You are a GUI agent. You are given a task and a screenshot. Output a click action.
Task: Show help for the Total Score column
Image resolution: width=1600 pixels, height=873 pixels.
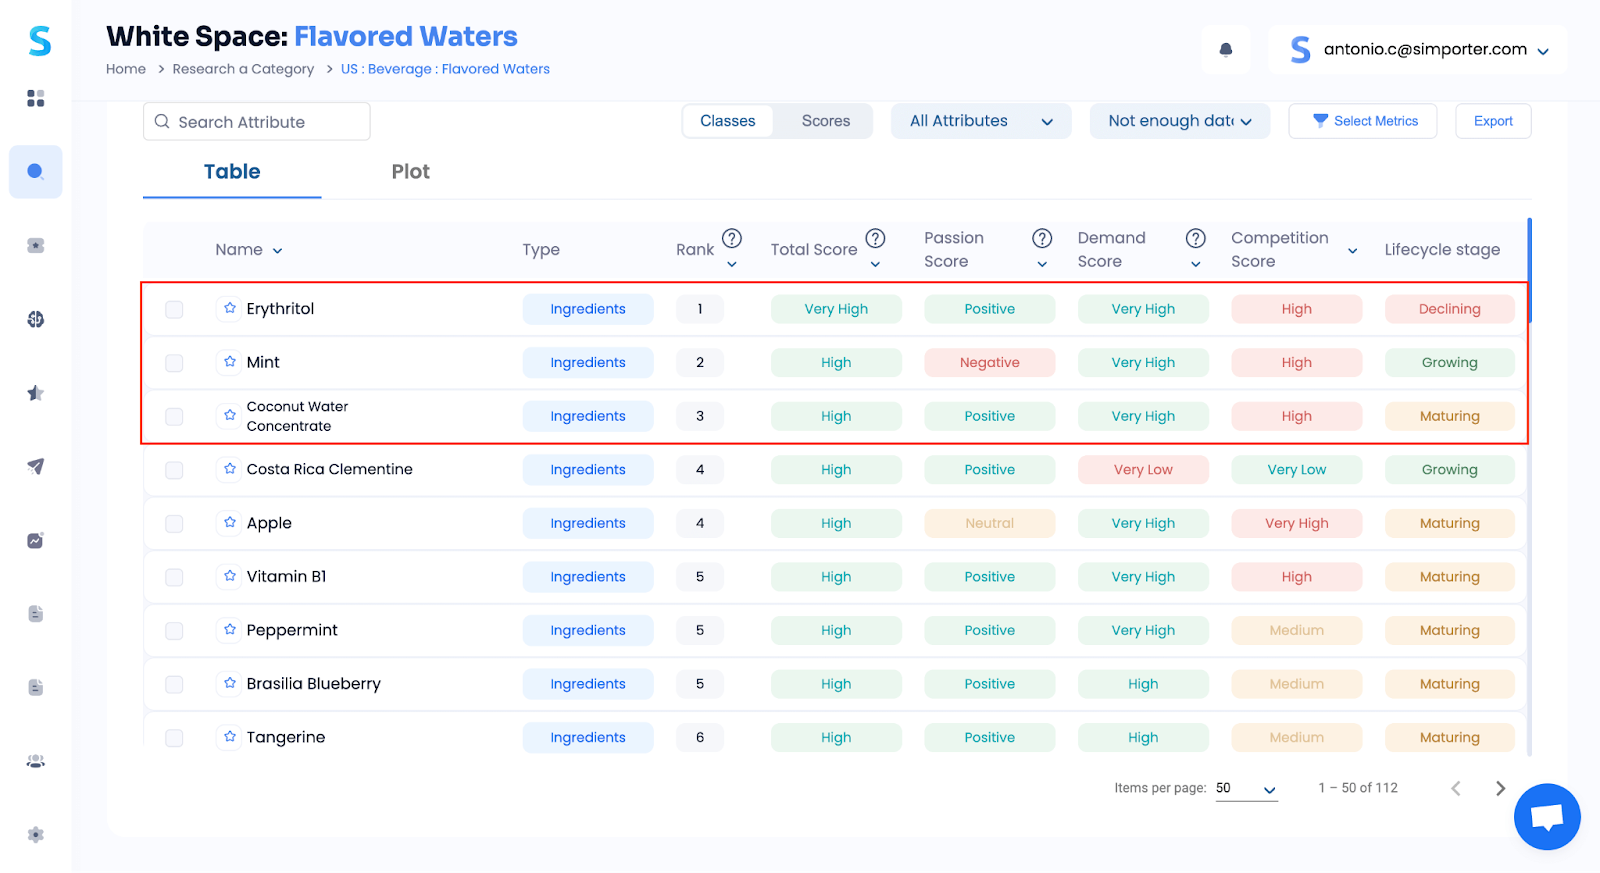[x=876, y=238]
